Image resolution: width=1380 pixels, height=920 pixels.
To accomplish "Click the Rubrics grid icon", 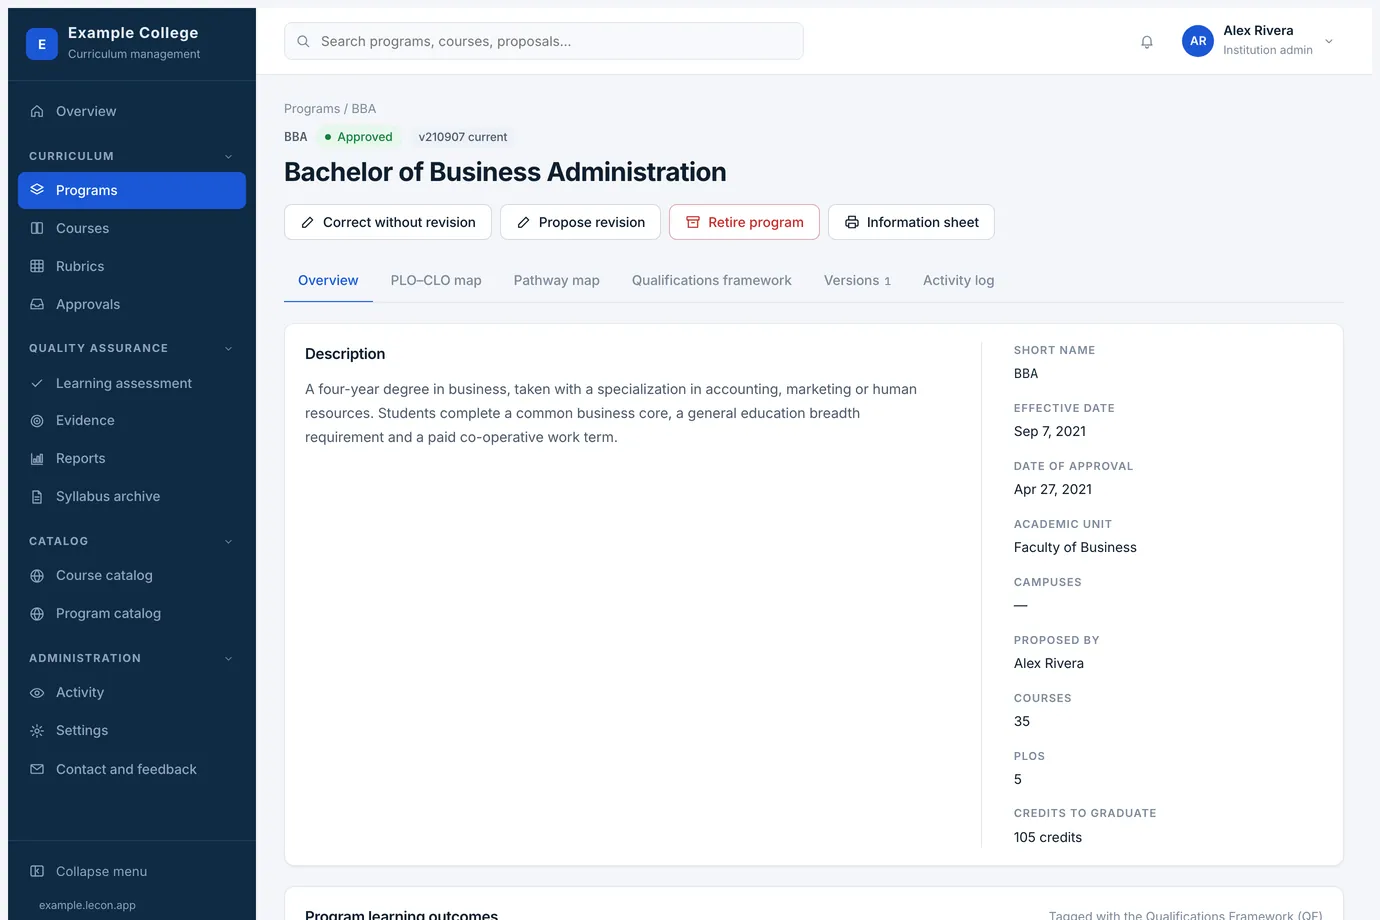I will click(x=37, y=266).
